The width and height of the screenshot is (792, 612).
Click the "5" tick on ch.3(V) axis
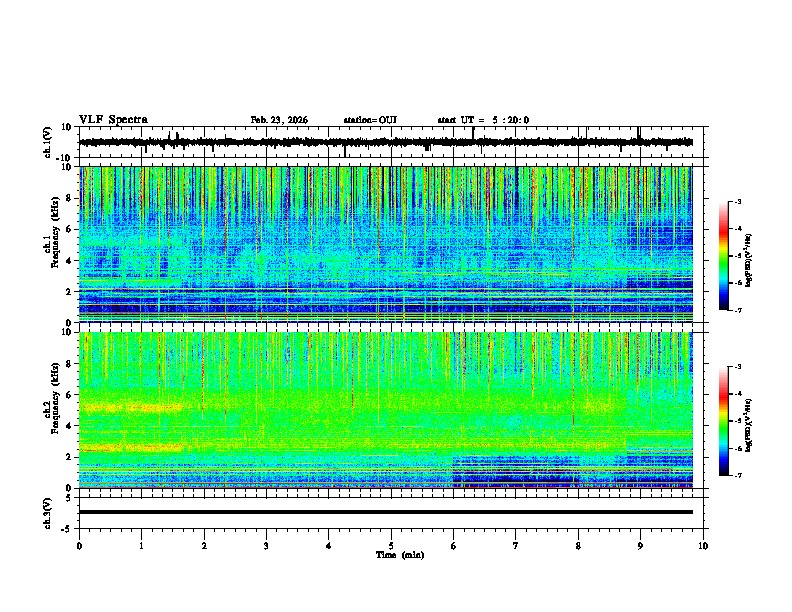70,497
